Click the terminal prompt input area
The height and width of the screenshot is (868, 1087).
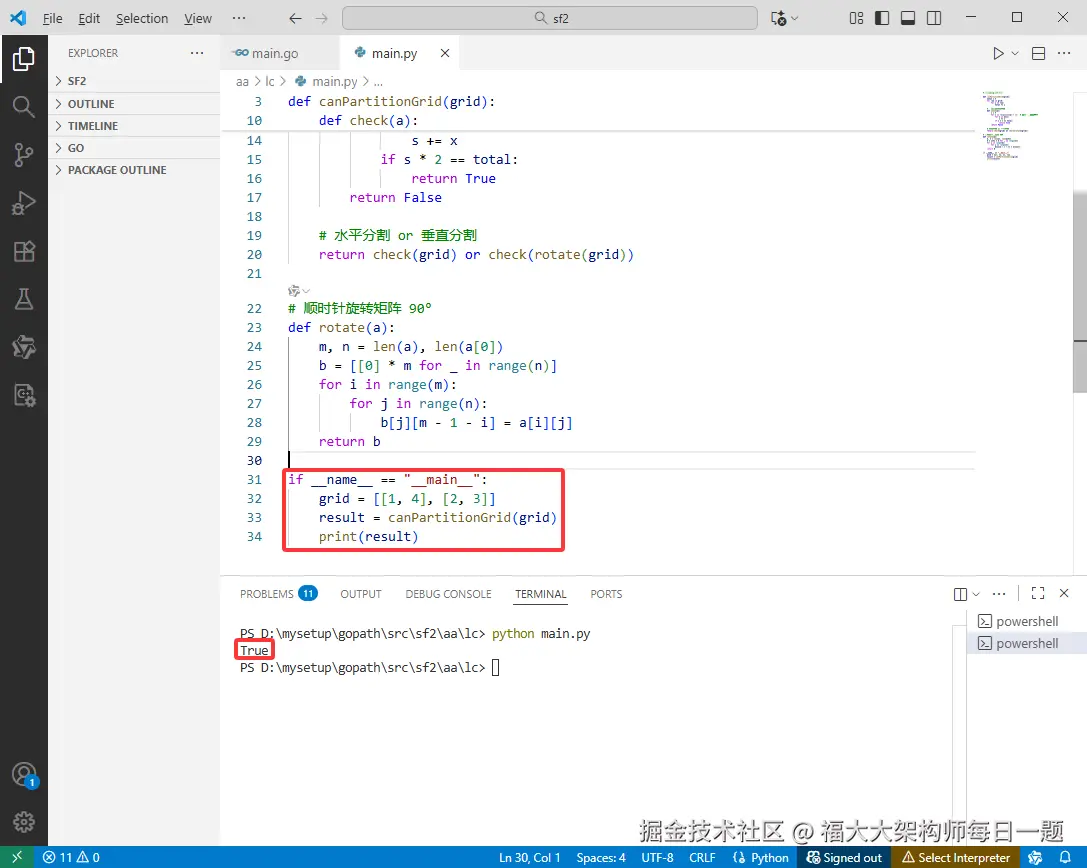tap(495, 668)
